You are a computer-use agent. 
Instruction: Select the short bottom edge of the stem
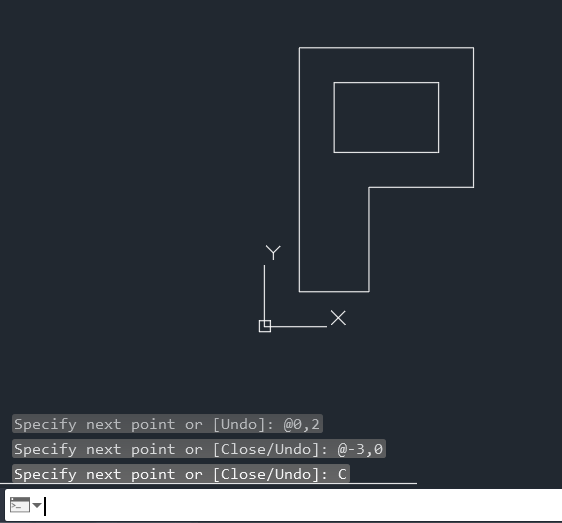coord(334,291)
